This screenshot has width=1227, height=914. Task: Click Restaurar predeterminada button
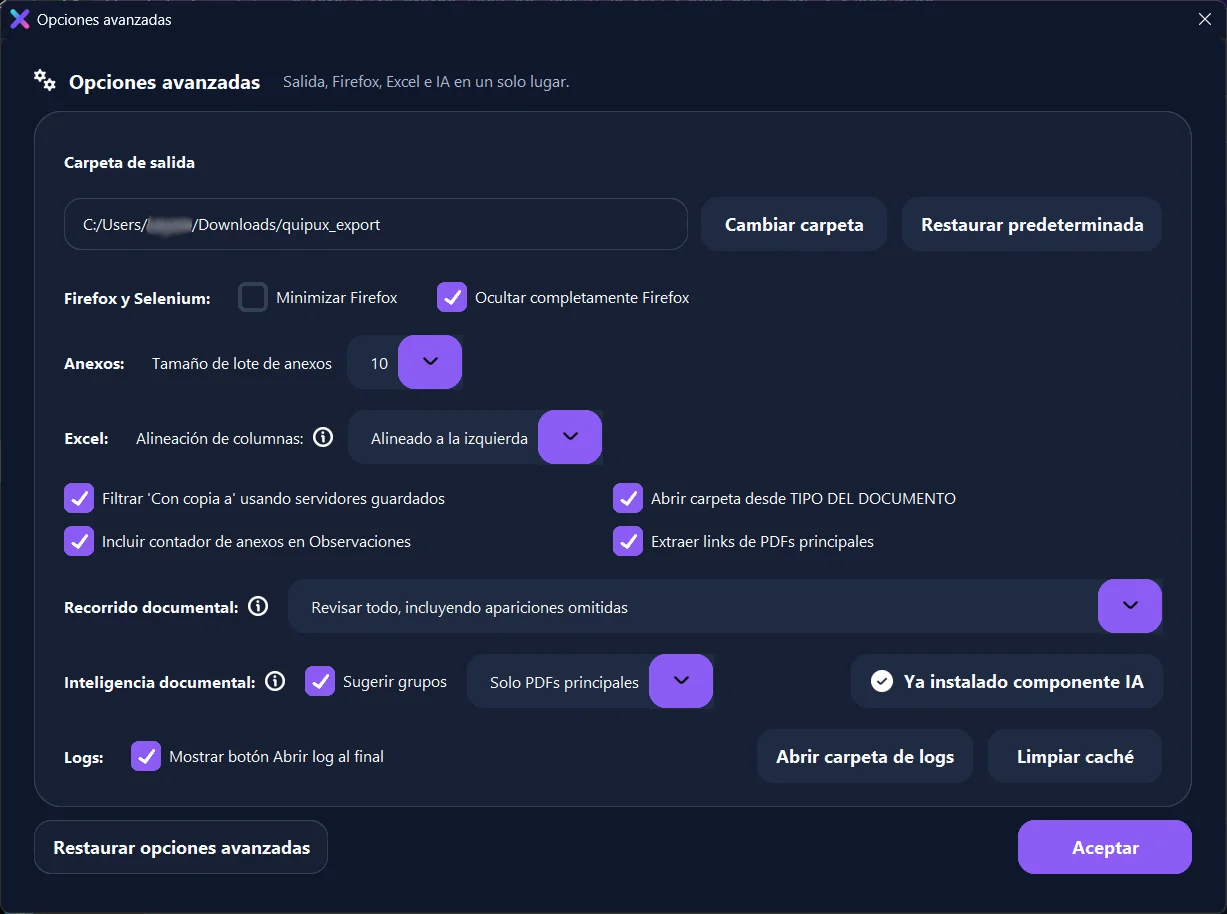(1032, 224)
